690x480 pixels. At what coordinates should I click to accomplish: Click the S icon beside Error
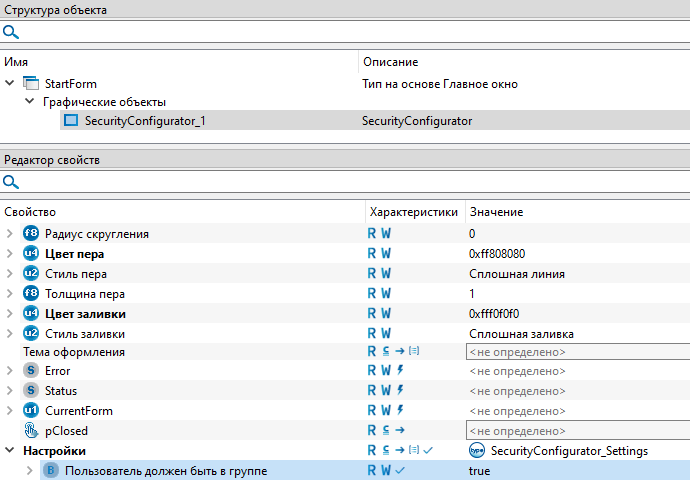pos(30,371)
